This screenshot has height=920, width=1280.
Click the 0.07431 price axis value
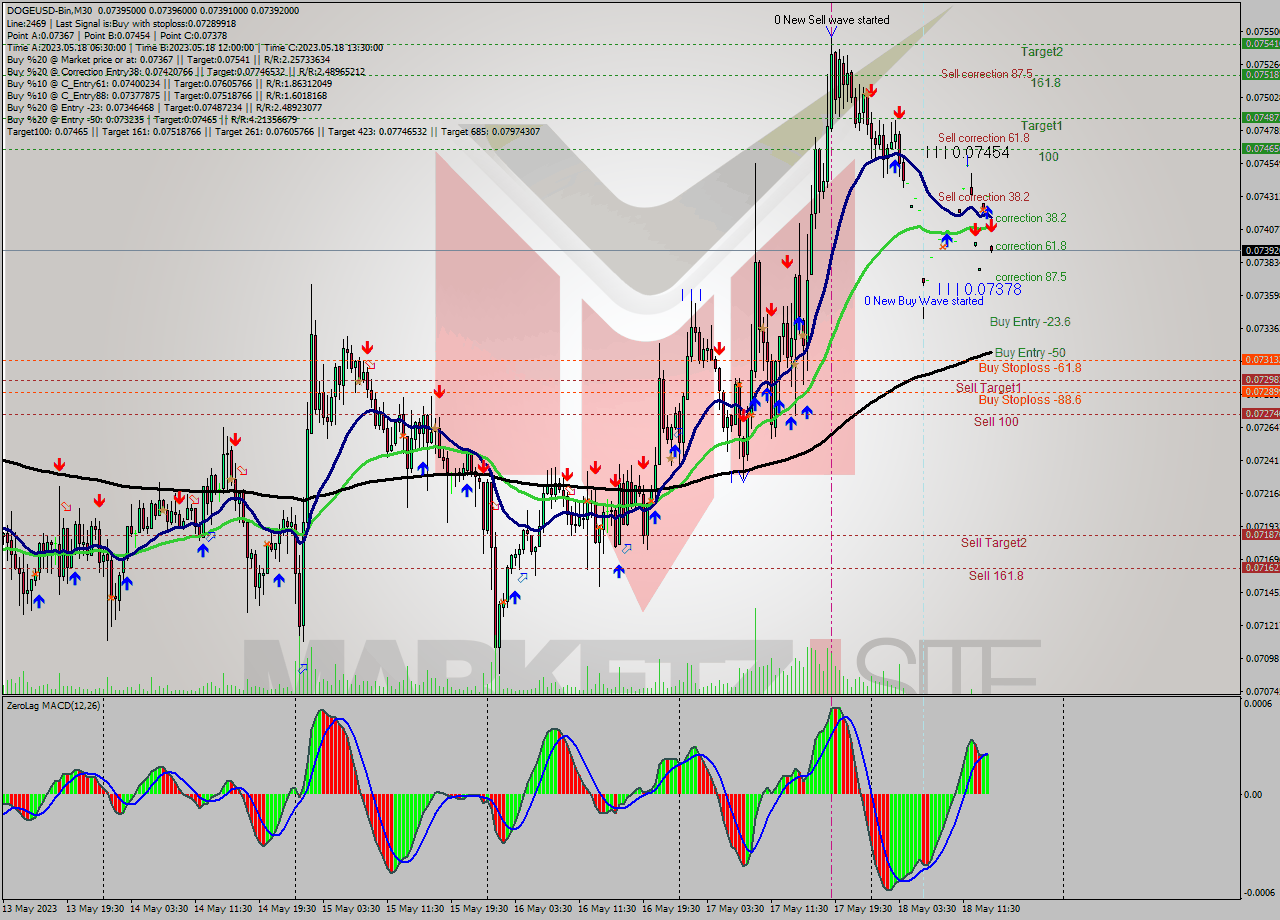tap(1263, 197)
